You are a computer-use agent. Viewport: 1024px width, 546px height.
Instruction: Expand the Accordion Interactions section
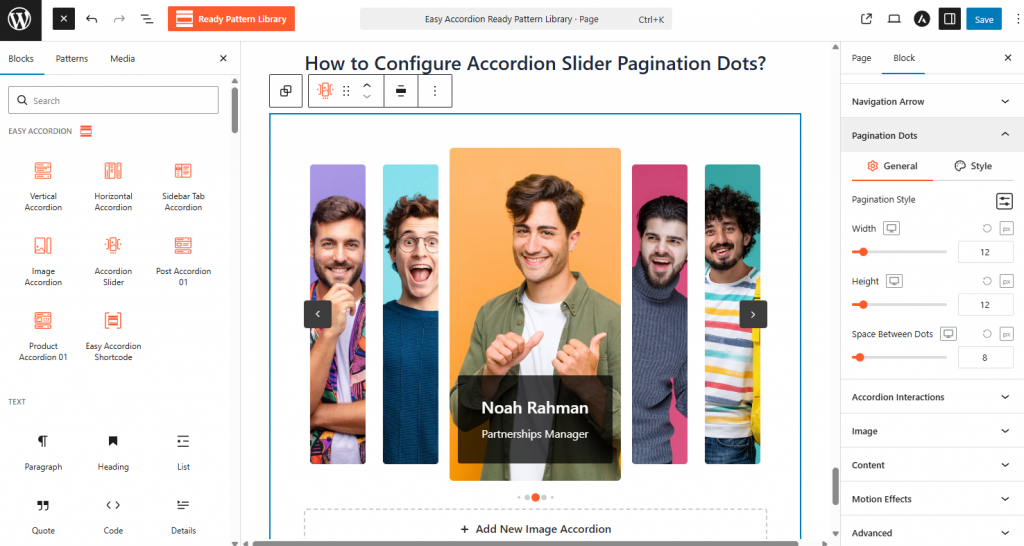(x=932, y=397)
